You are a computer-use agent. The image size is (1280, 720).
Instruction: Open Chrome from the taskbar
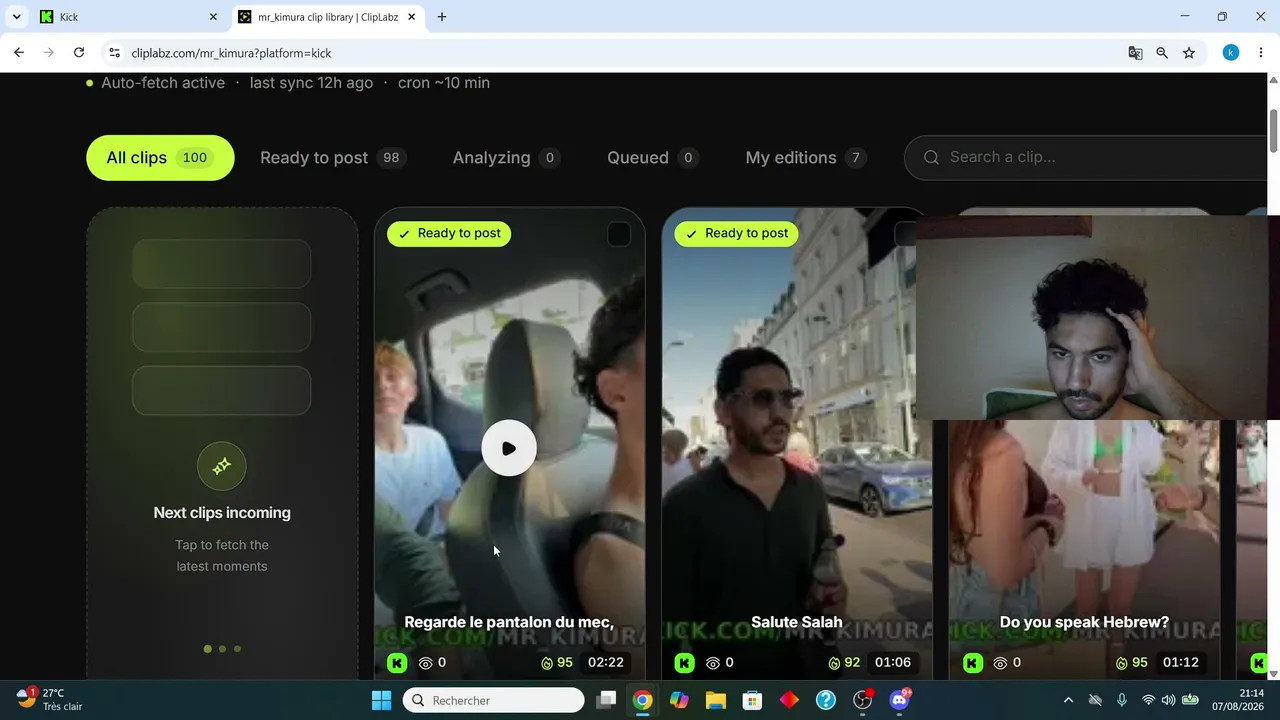643,700
